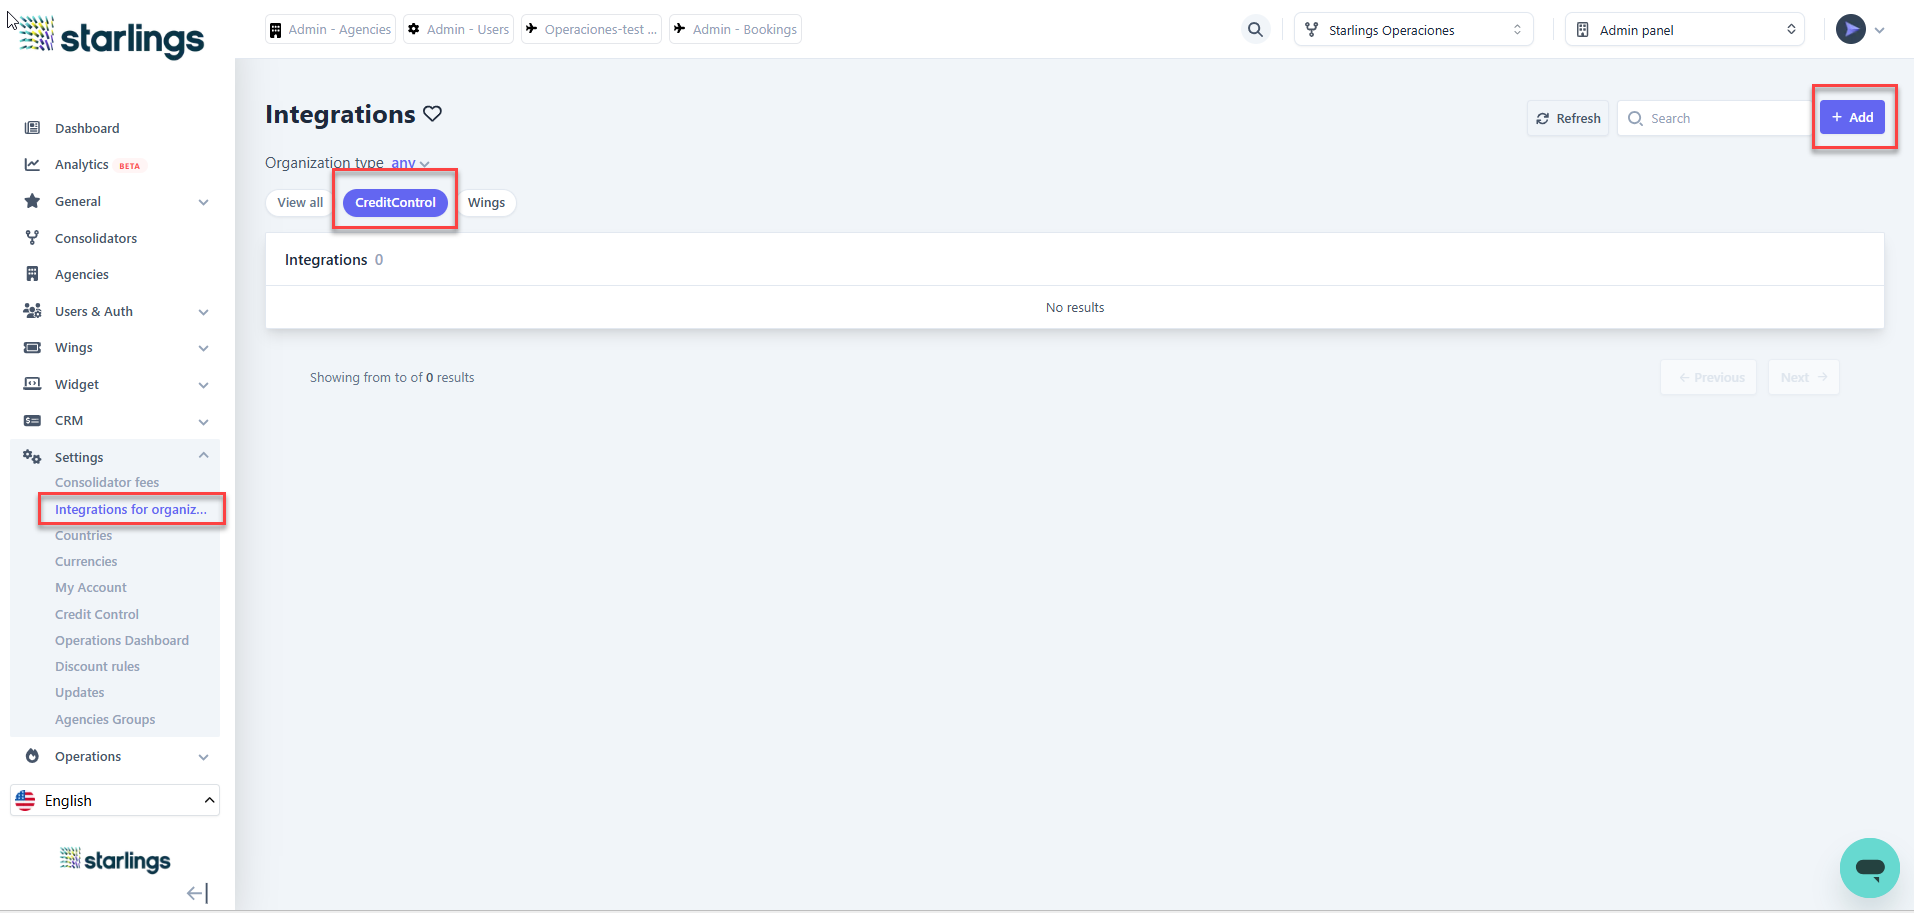The width and height of the screenshot is (1914, 913).
Task: Go to Consolidators in sidebar
Action: click(x=96, y=238)
